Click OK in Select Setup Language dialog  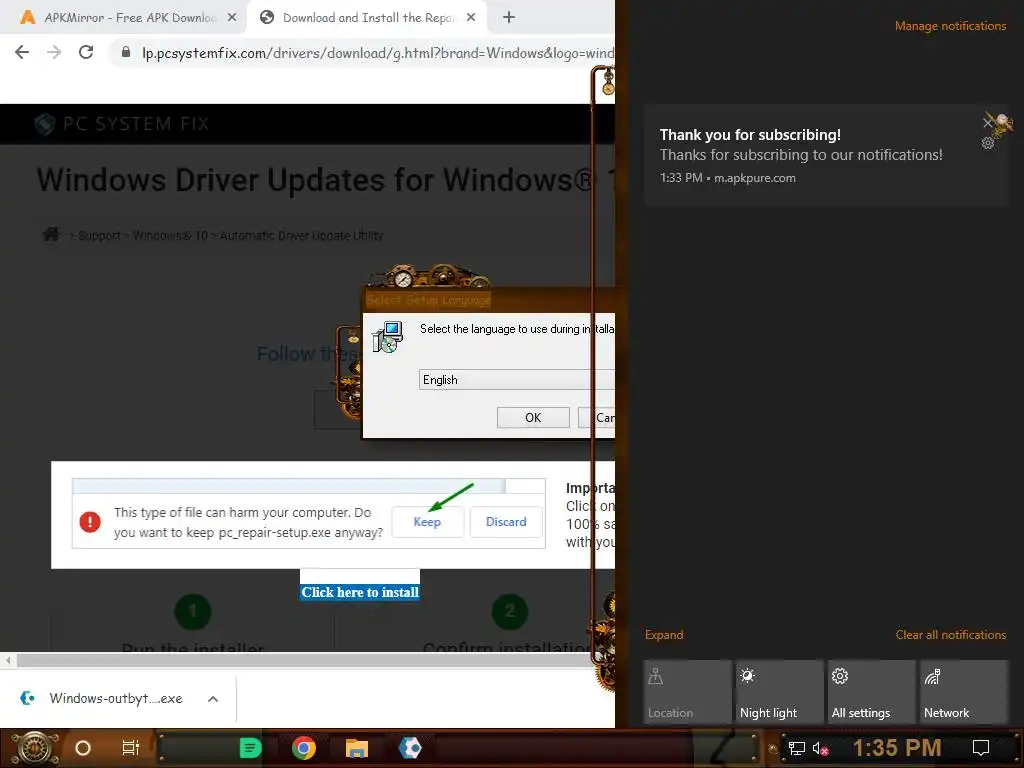point(533,417)
